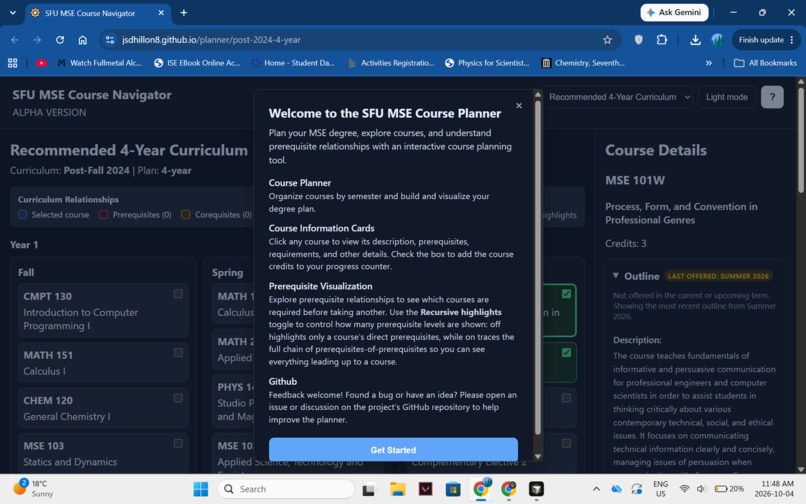806x504 pixels.
Task: Show more bookmarks with the chevron
Action: click(708, 63)
